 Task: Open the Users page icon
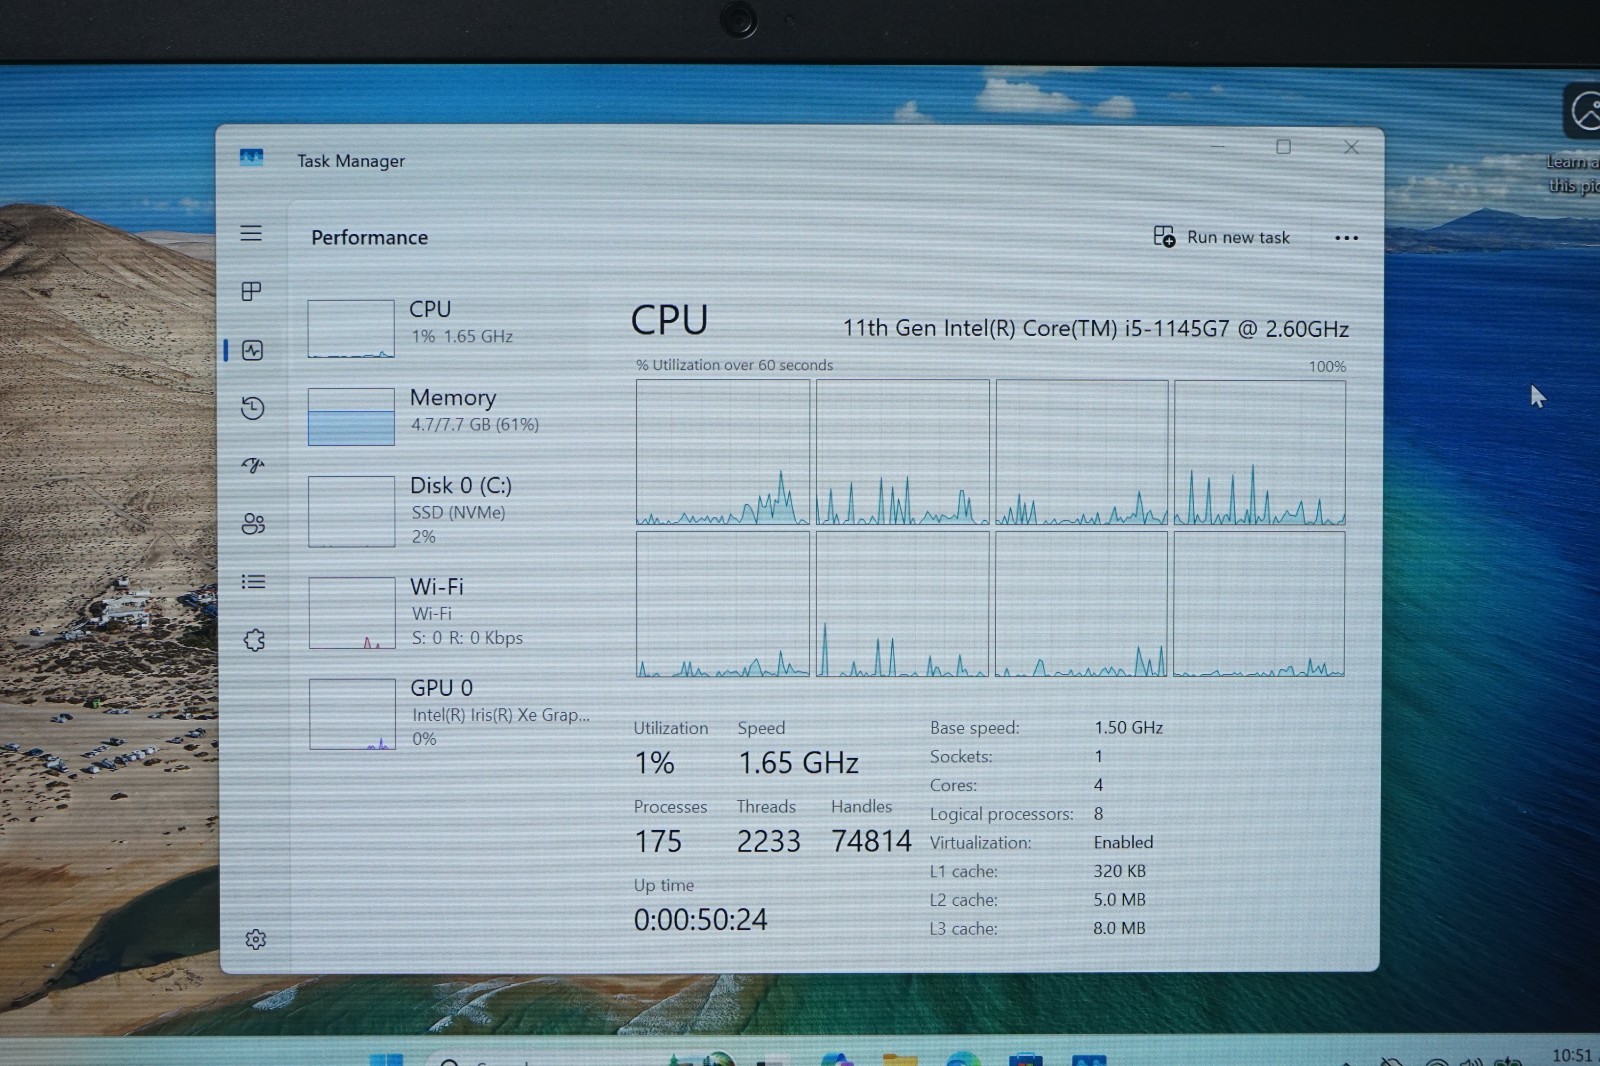click(x=253, y=523)
